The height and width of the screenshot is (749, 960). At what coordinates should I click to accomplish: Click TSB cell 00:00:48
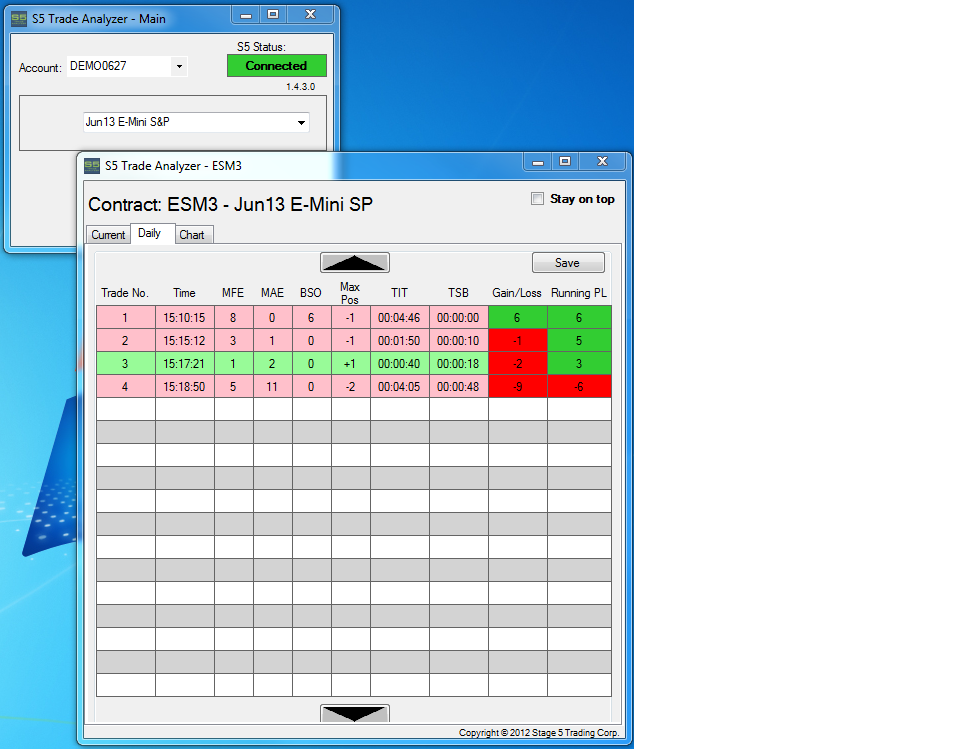point(459,386)
